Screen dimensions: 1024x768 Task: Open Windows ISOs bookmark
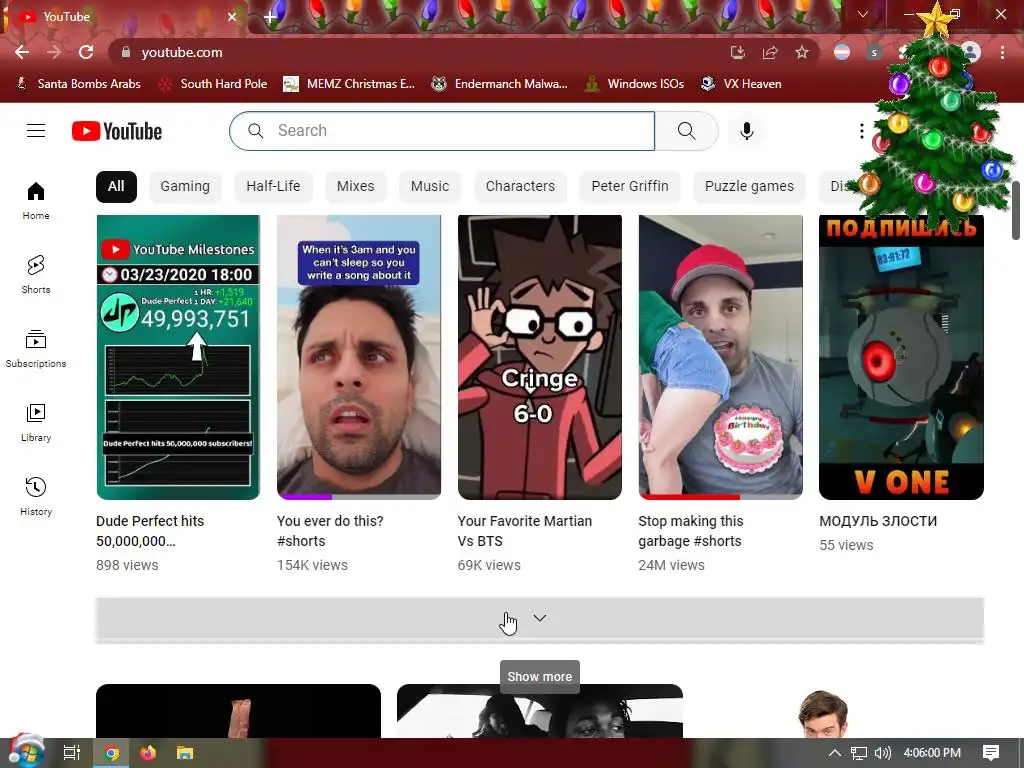pos(634,84)
